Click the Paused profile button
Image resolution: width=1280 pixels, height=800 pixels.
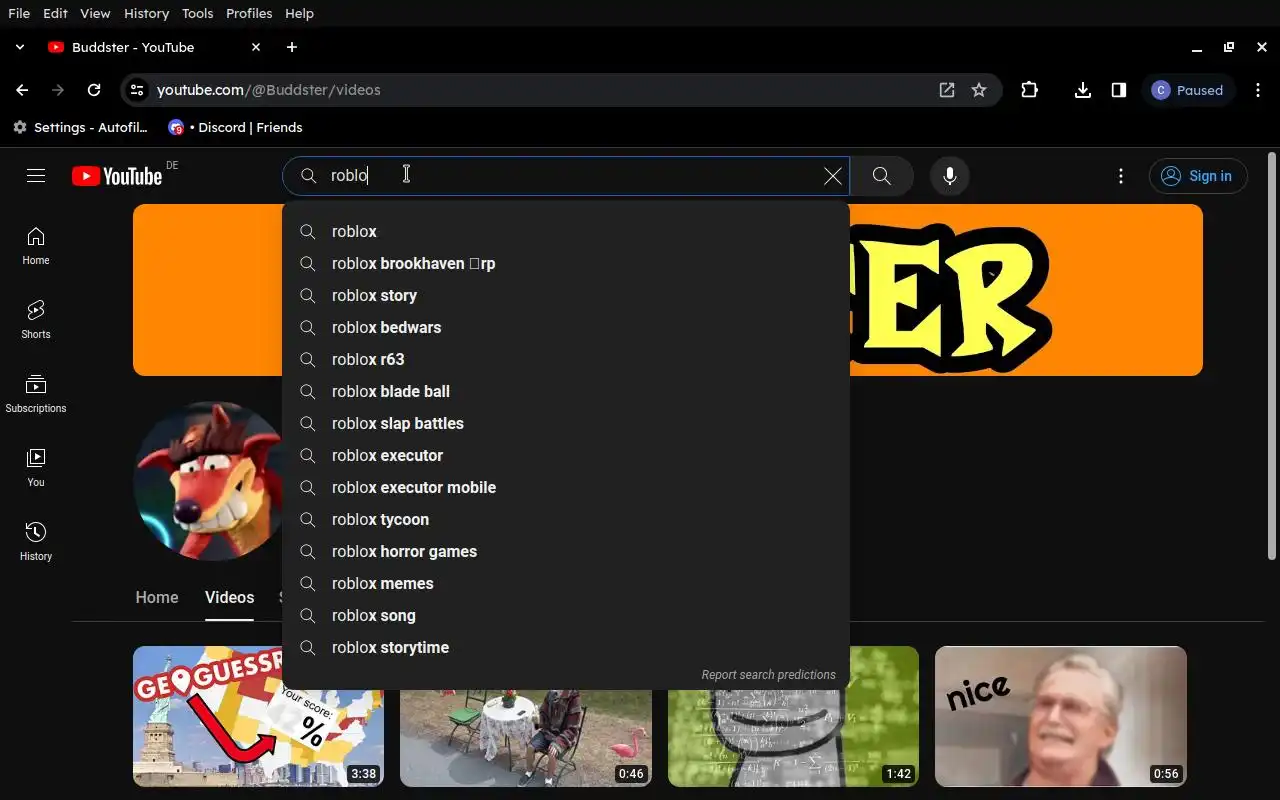coord(1189,90)
